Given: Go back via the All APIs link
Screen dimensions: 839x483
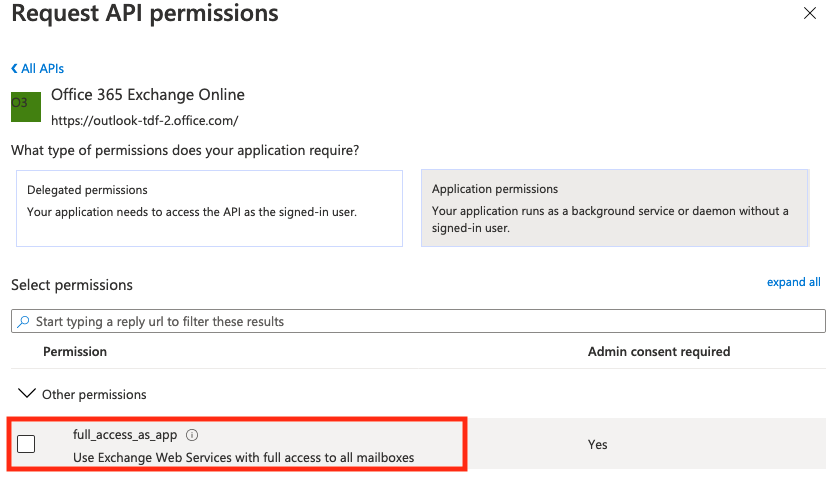Looking at the screenshot, I should [42, 69].
